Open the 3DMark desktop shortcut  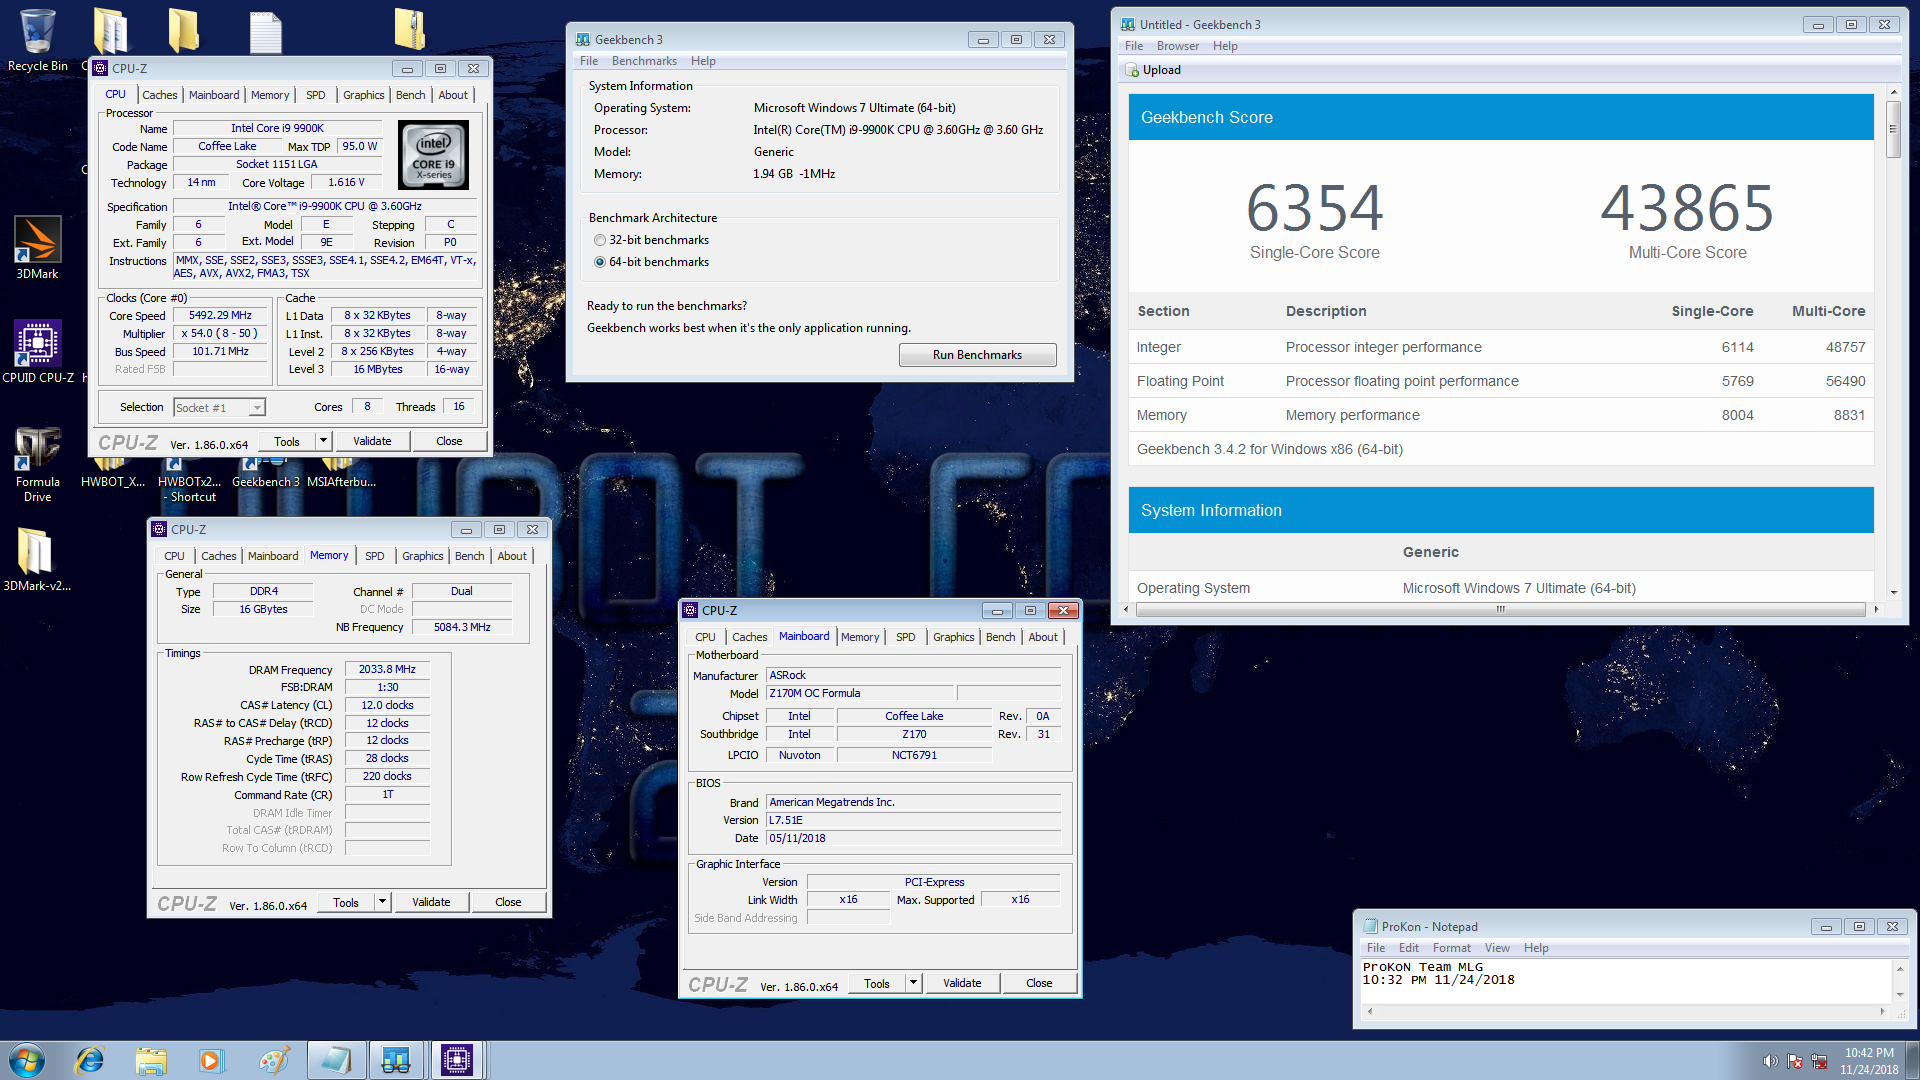point(38,247)
